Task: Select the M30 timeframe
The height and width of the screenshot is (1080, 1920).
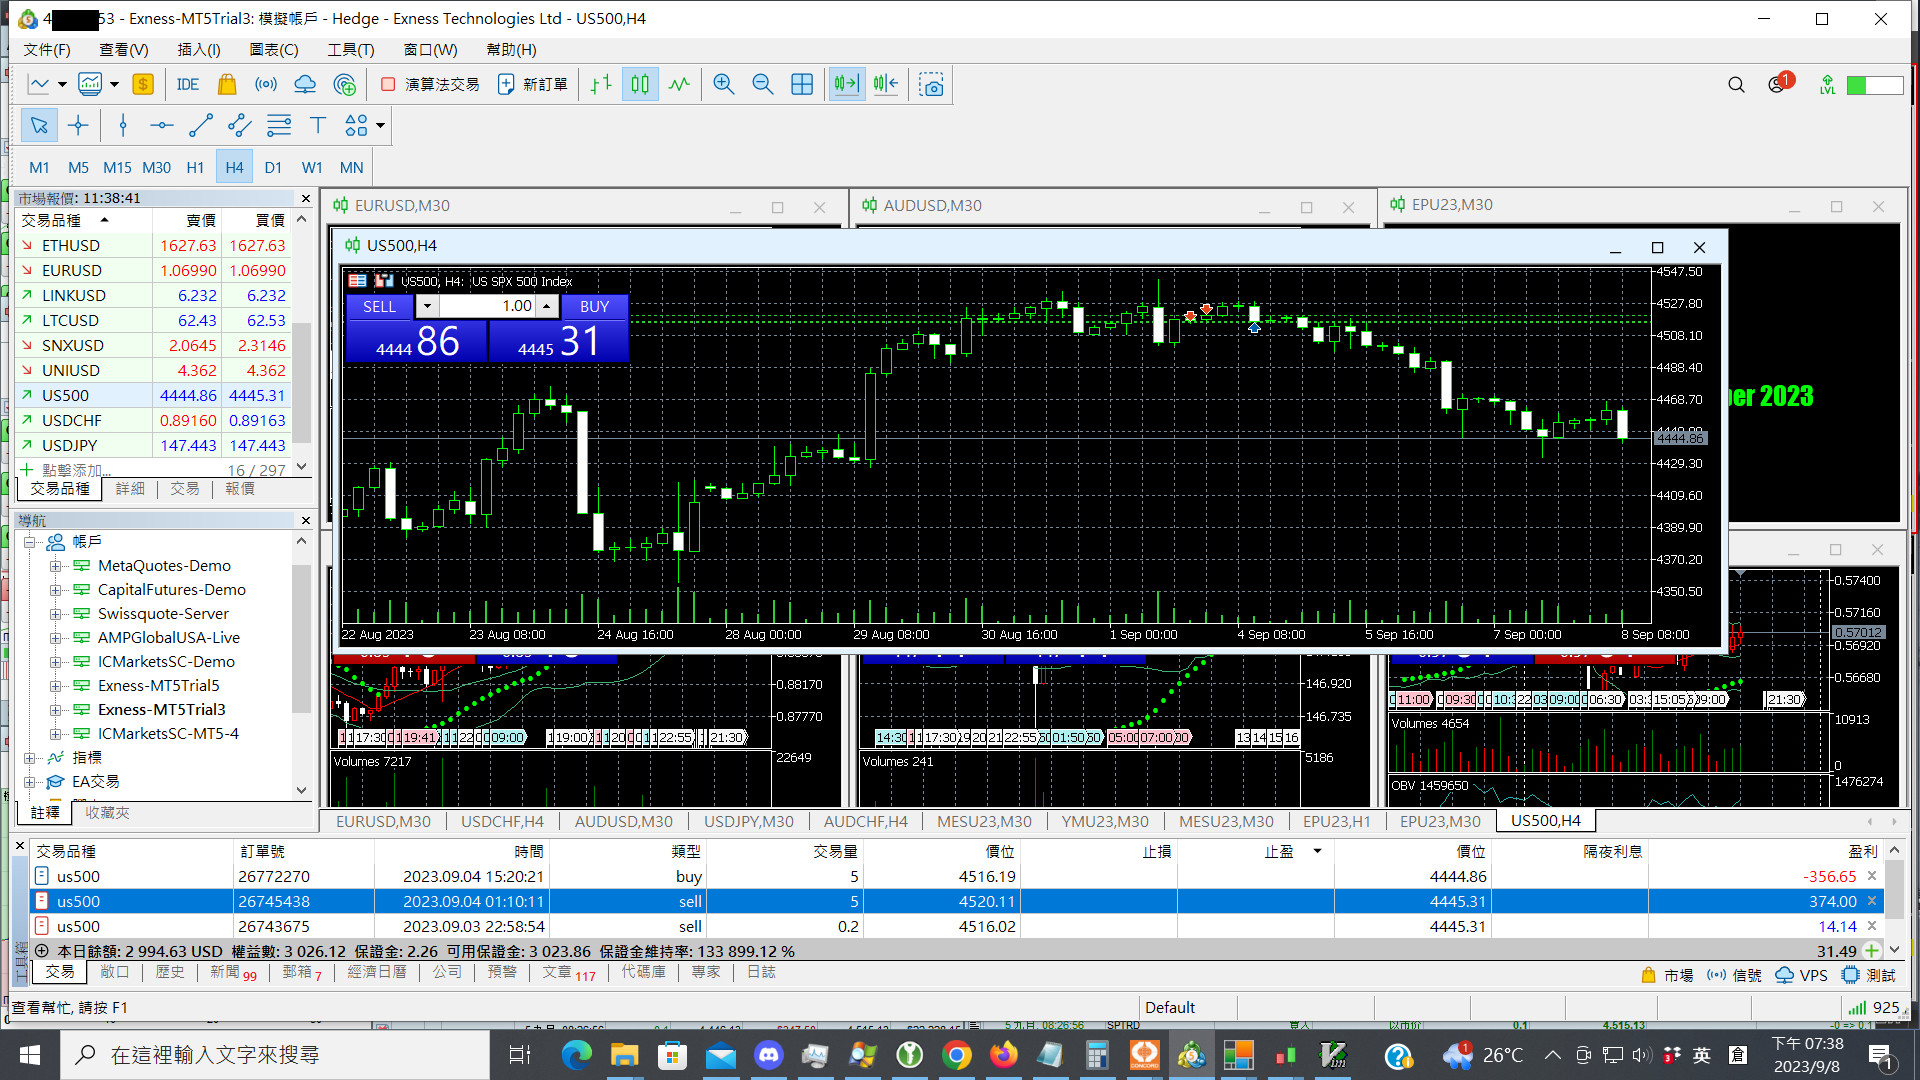Action: pyautogui.click(x=156, y=167)
